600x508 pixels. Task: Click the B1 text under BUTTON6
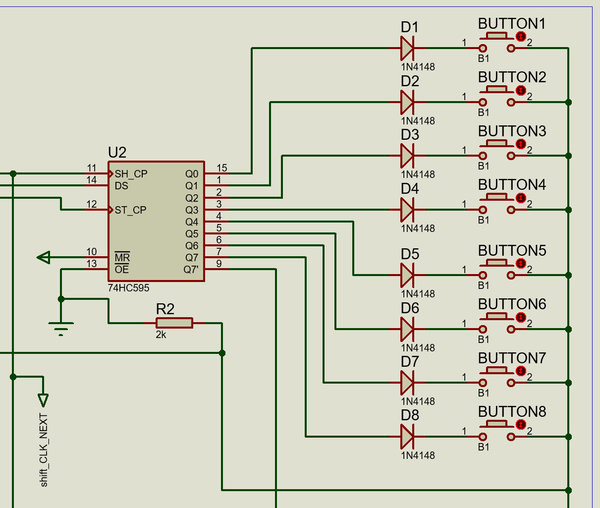483,339
